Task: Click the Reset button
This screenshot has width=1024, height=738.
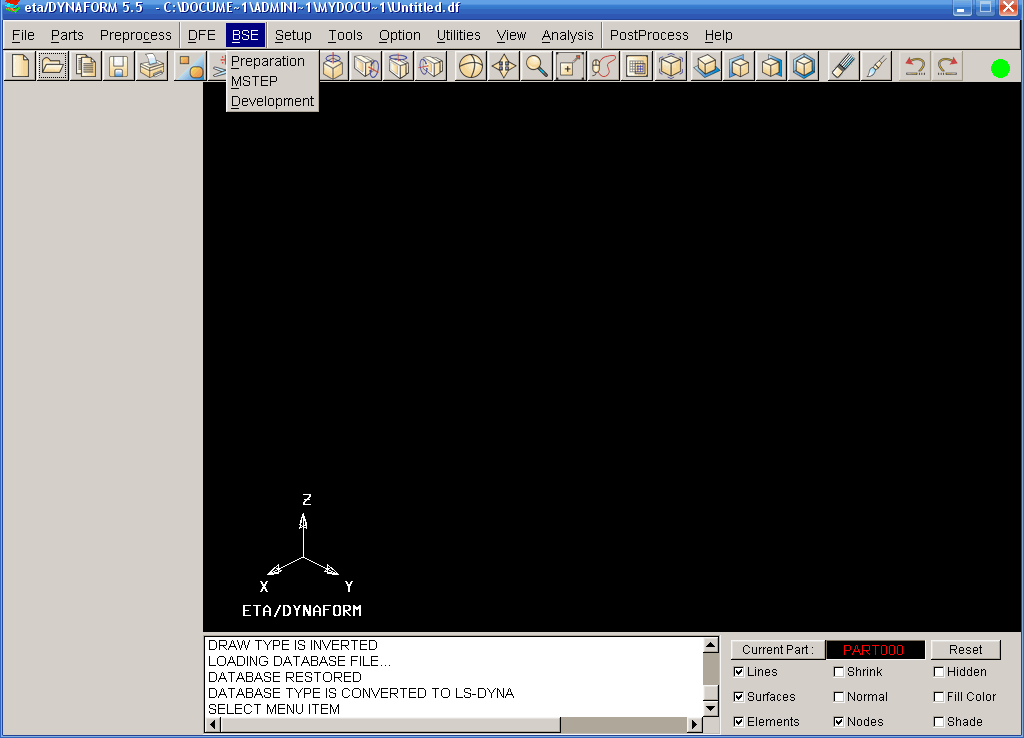Action: click(x=965, y=650)
